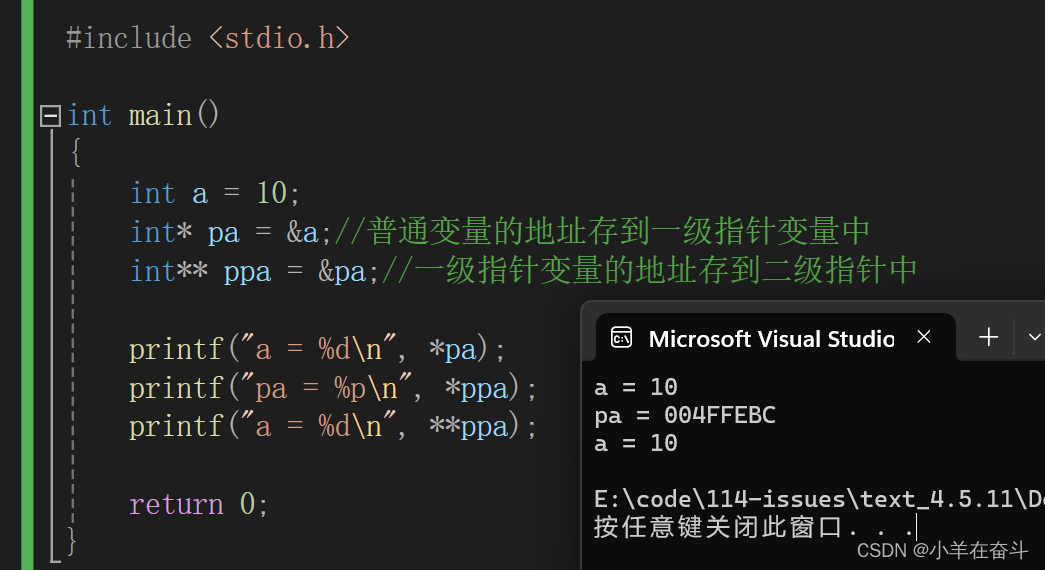The height and width of the screenshot is (570, 1045).
Task: Click the comment about 二级指针中
Action: pyautogui.click(x=650, y=271)
